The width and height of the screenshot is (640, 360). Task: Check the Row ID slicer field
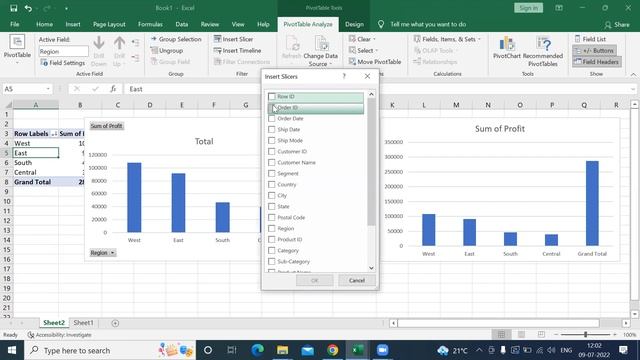(271, 97)
